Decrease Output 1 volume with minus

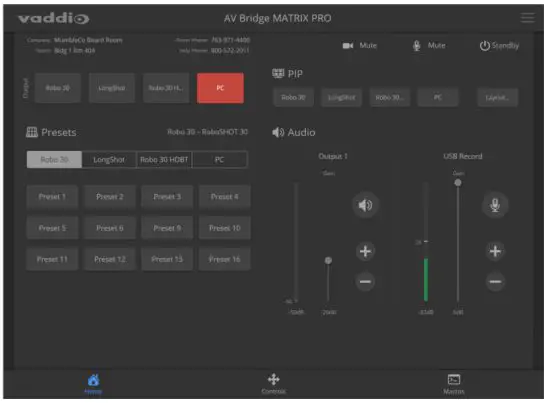click(x=365, y=281)
